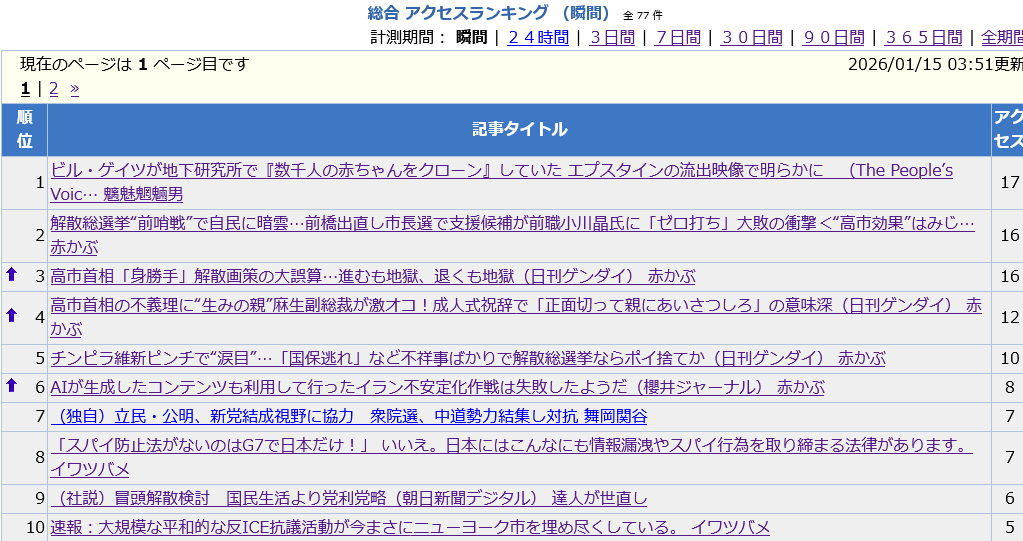The image size is (1023, 541).
Task: Open the Bill Gates clone article at rank 1
Action: tap(500, 171)
